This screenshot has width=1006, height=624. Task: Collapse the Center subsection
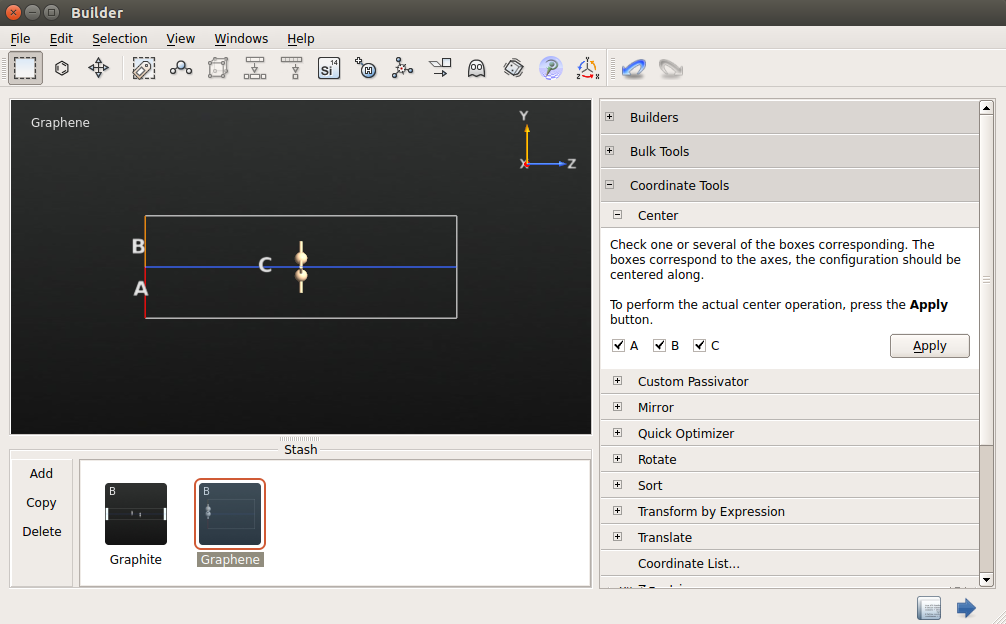click(617, 215)
